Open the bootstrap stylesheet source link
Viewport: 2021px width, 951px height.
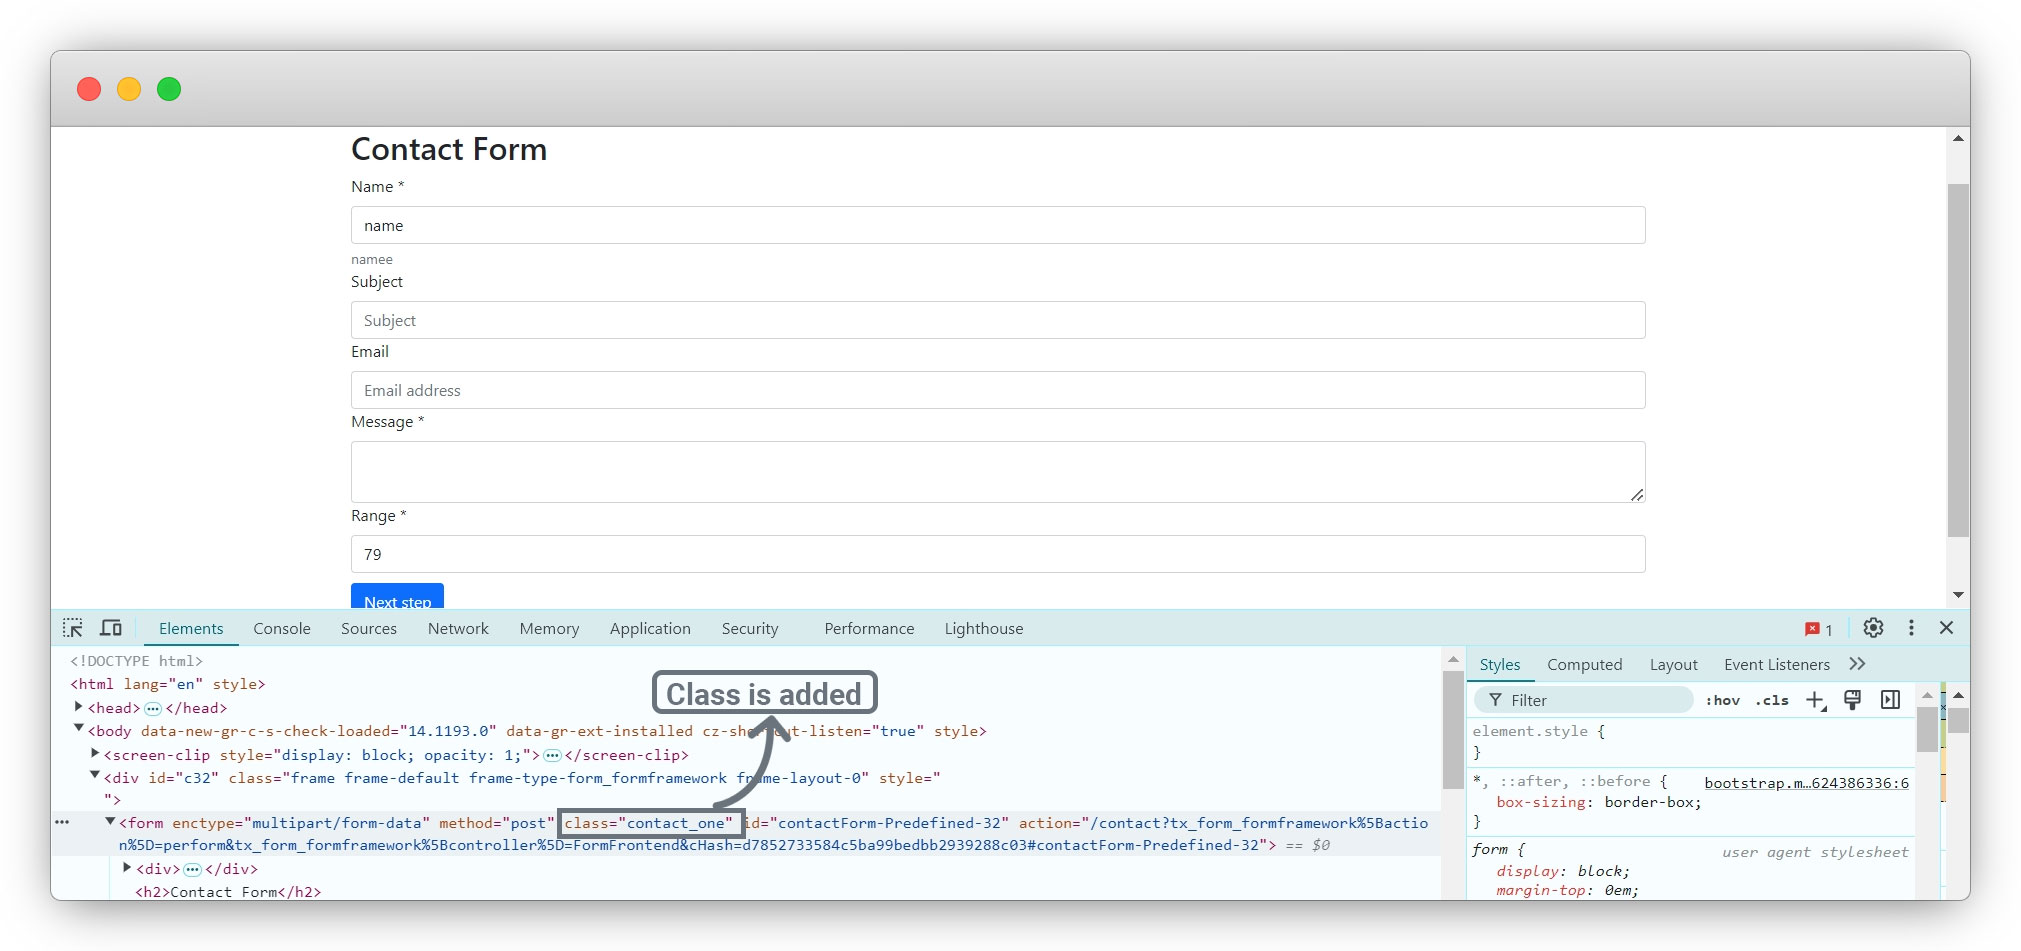[1806, 783]
